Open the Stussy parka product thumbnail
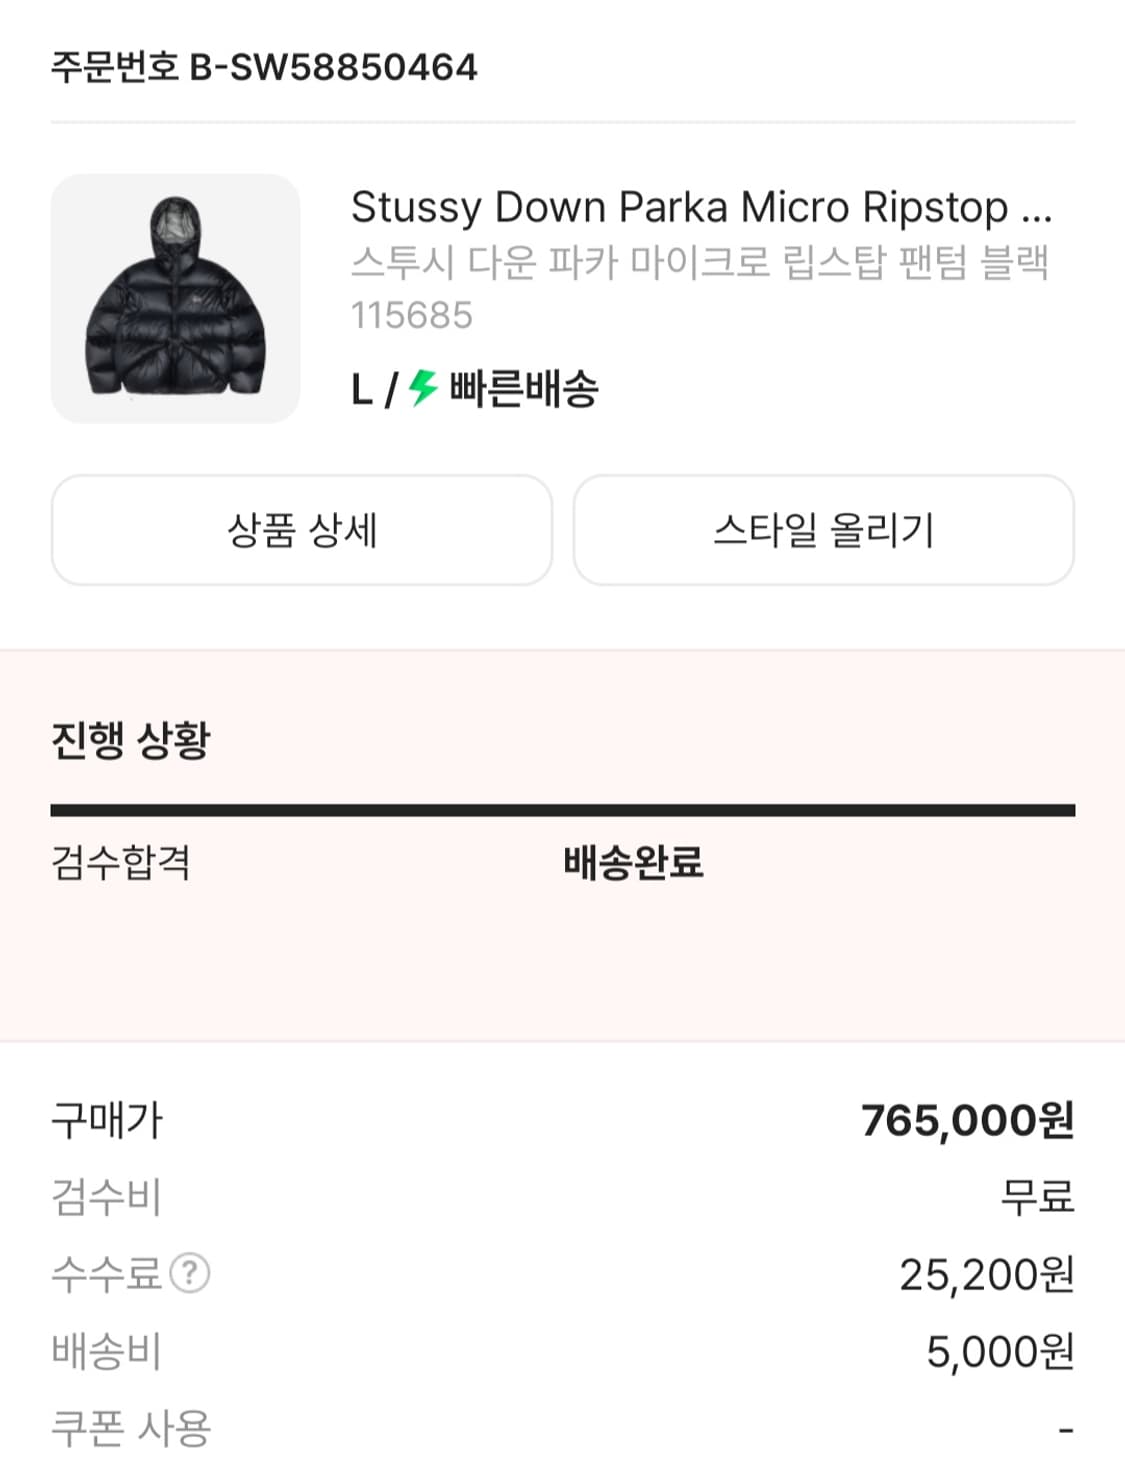1125x1484 pixels. (x=175, y=298)
